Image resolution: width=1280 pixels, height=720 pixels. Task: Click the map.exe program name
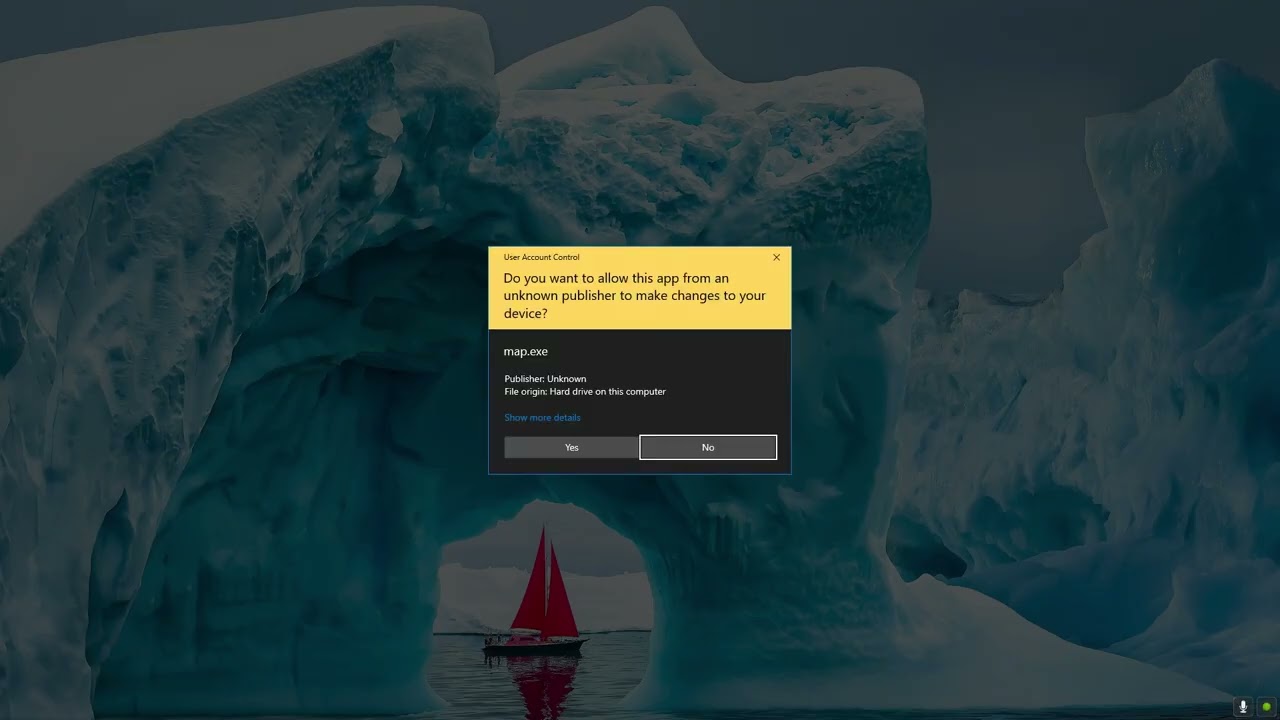click(526, 352)
